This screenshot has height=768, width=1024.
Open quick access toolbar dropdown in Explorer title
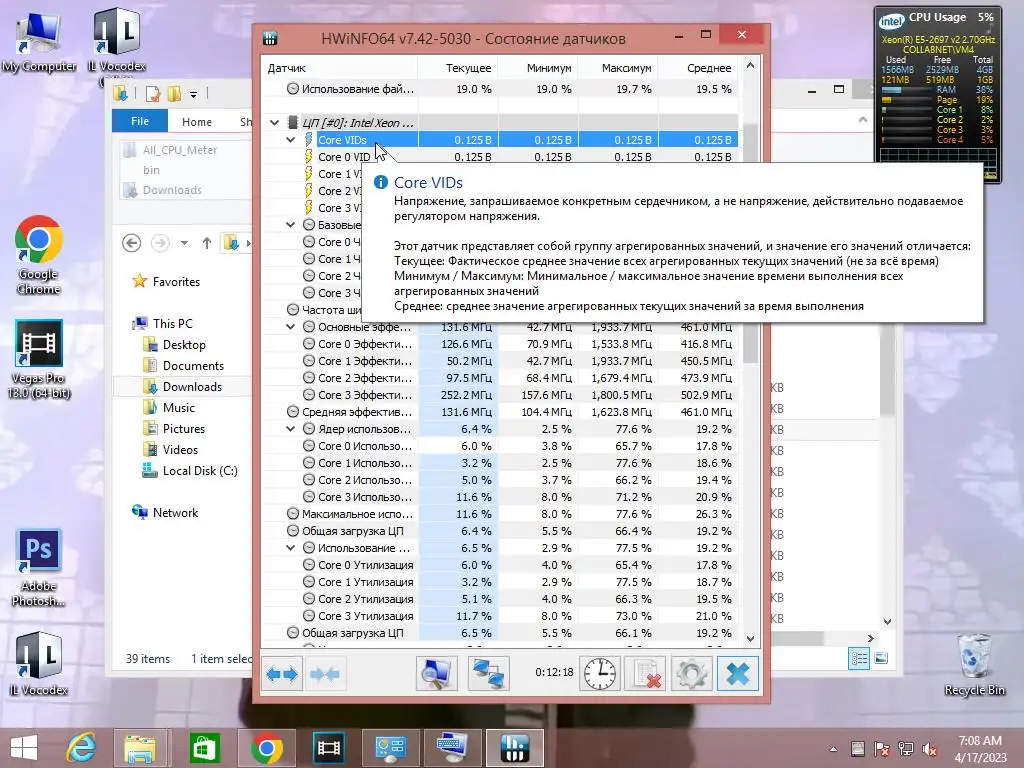point(193,95)
